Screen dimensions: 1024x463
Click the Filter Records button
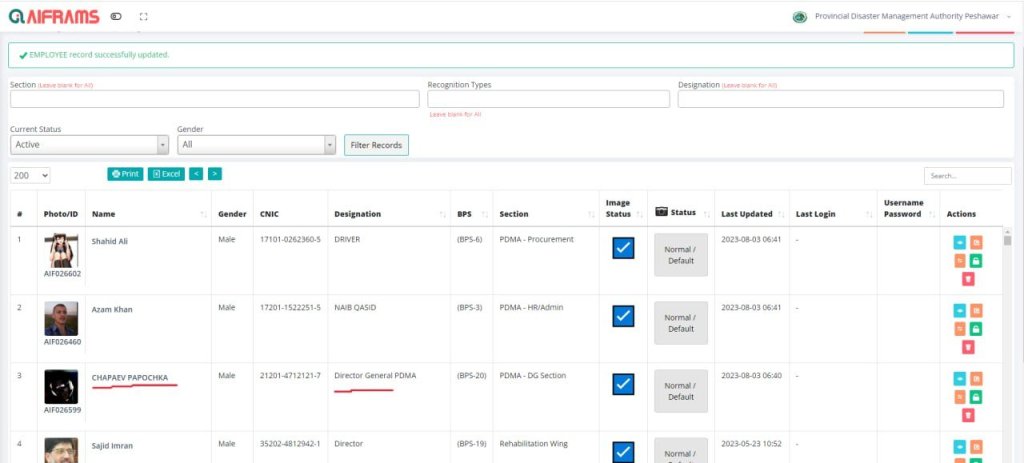tap(376, 145)
